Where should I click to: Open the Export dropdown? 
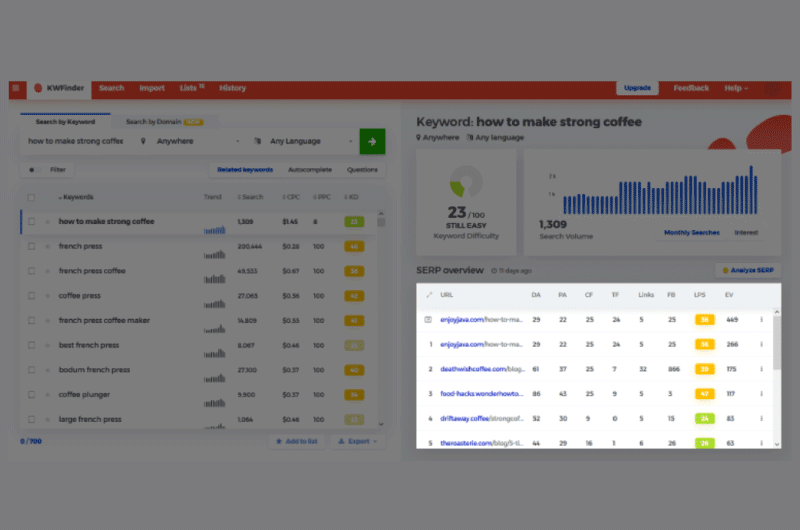click(x=358, y=441)
